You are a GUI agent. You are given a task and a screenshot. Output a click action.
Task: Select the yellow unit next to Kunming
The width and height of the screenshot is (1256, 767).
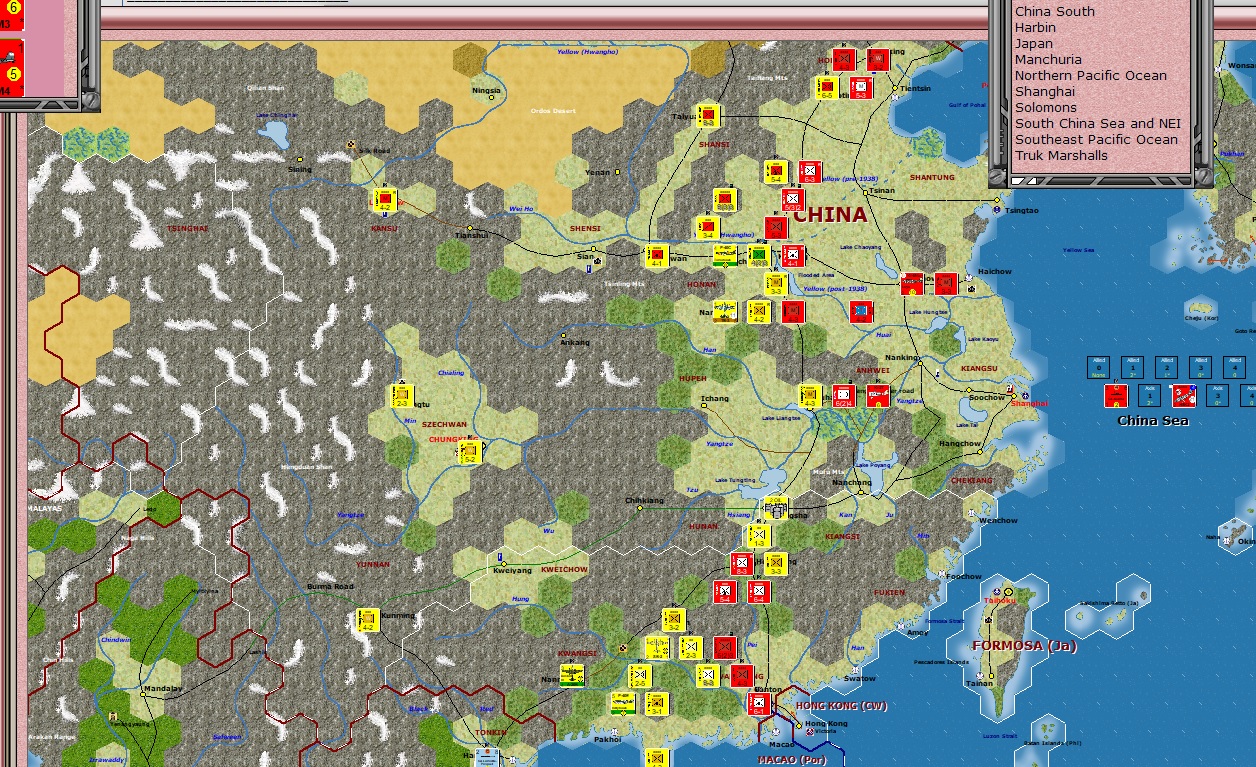367,621
